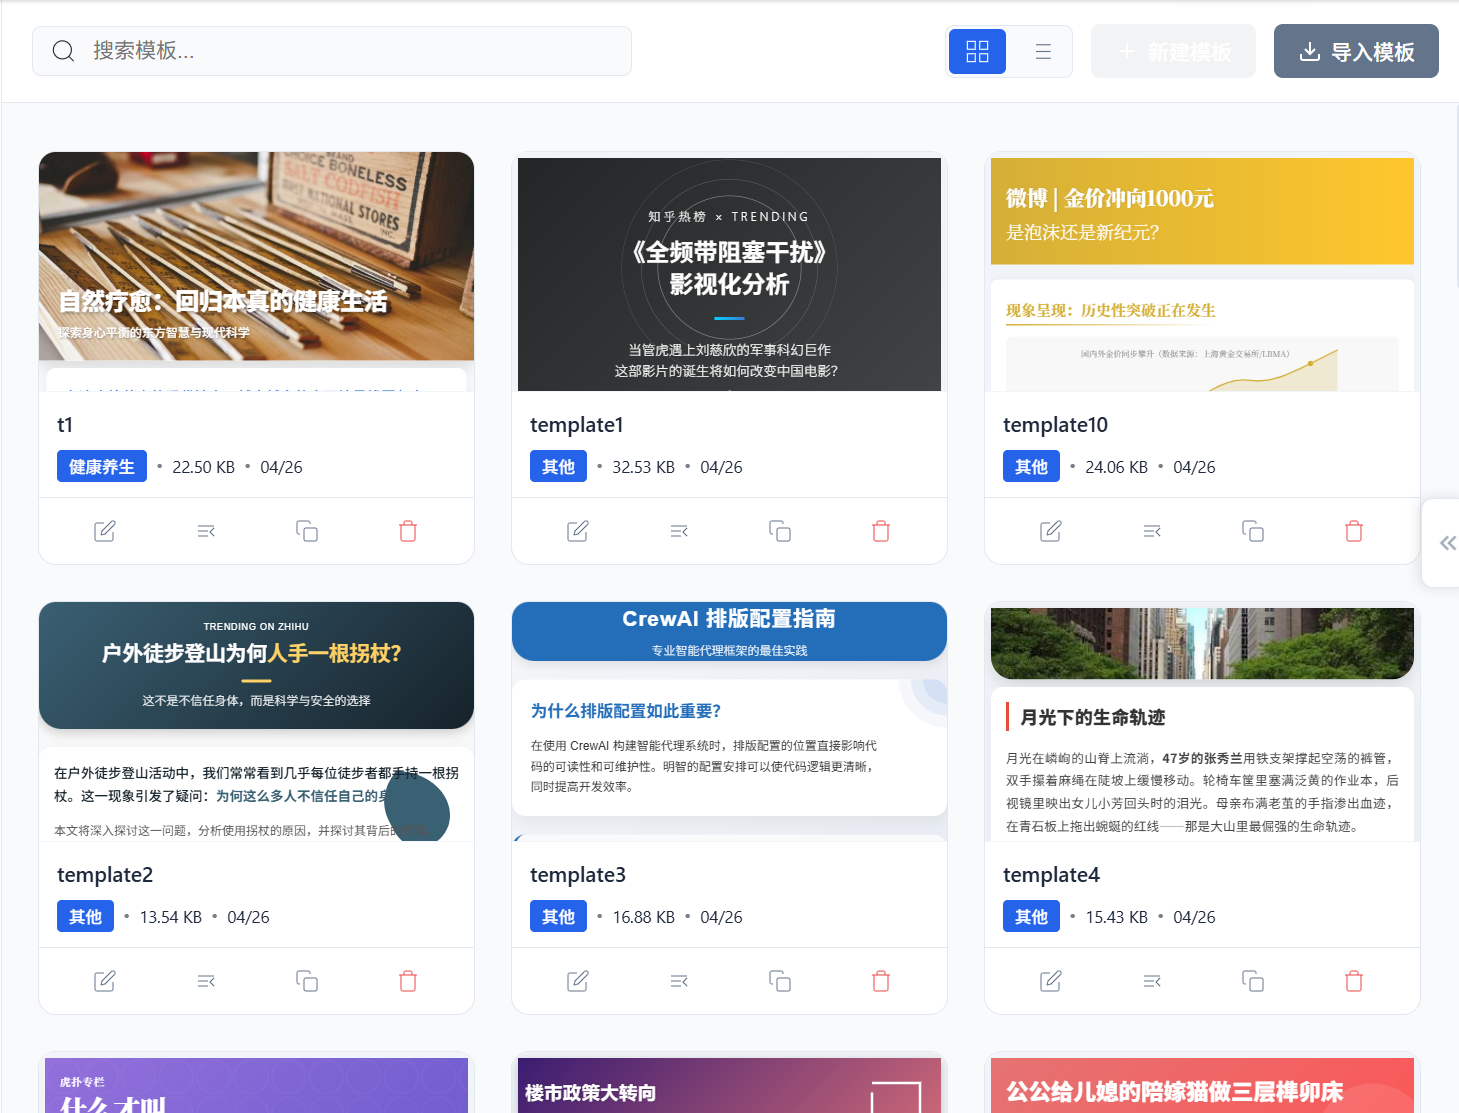The height and width of the screenshot is (1113, 1459).
Task: Click the list-arrow icon for template10
Action: coord(1152,531)
